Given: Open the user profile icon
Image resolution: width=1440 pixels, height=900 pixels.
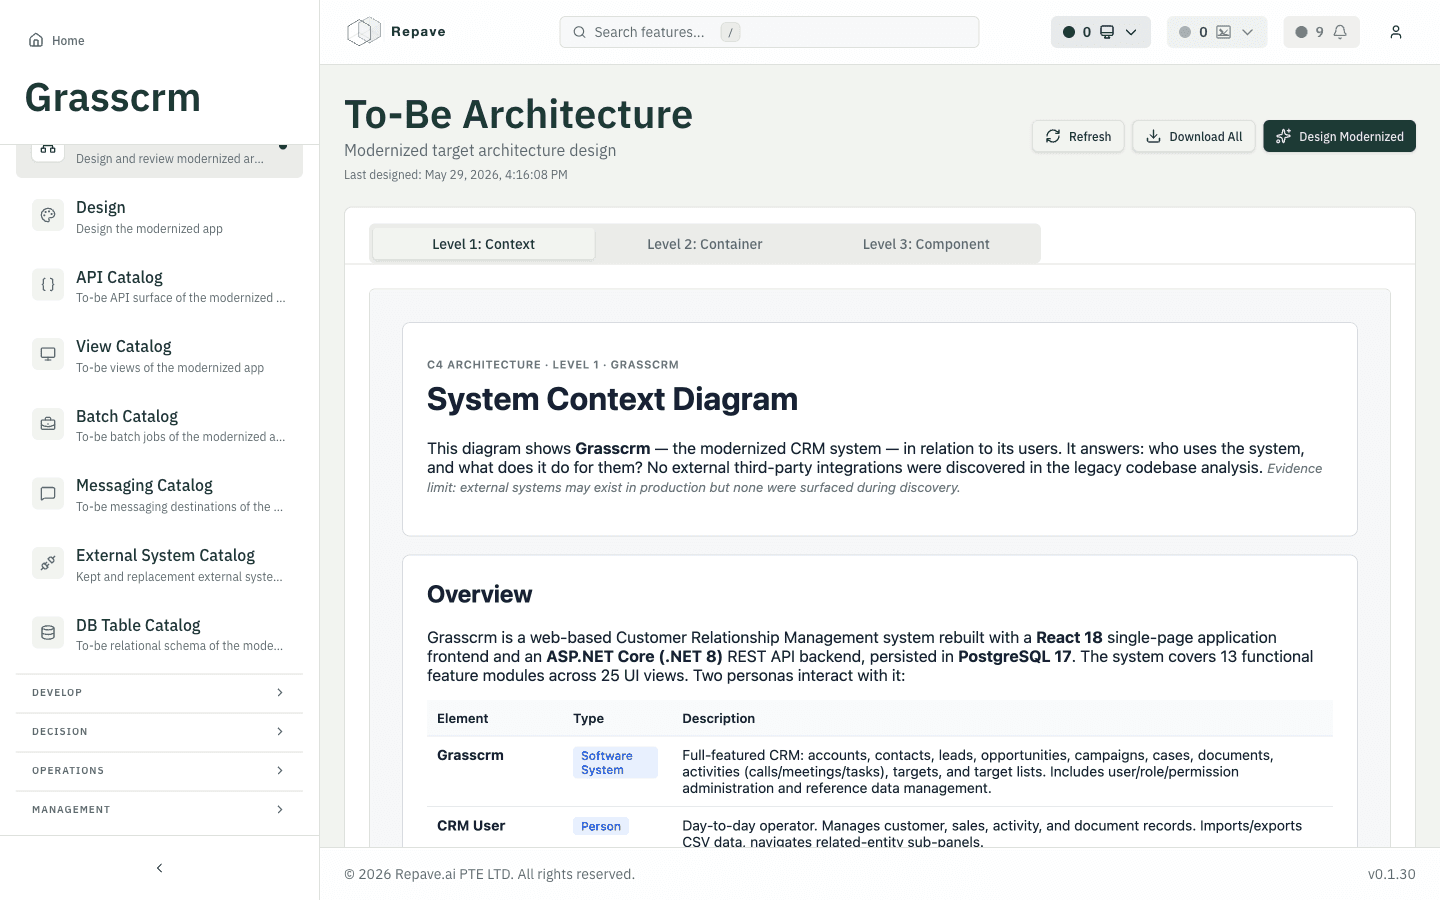Looking at the screenshot, I should (1396, 32).
